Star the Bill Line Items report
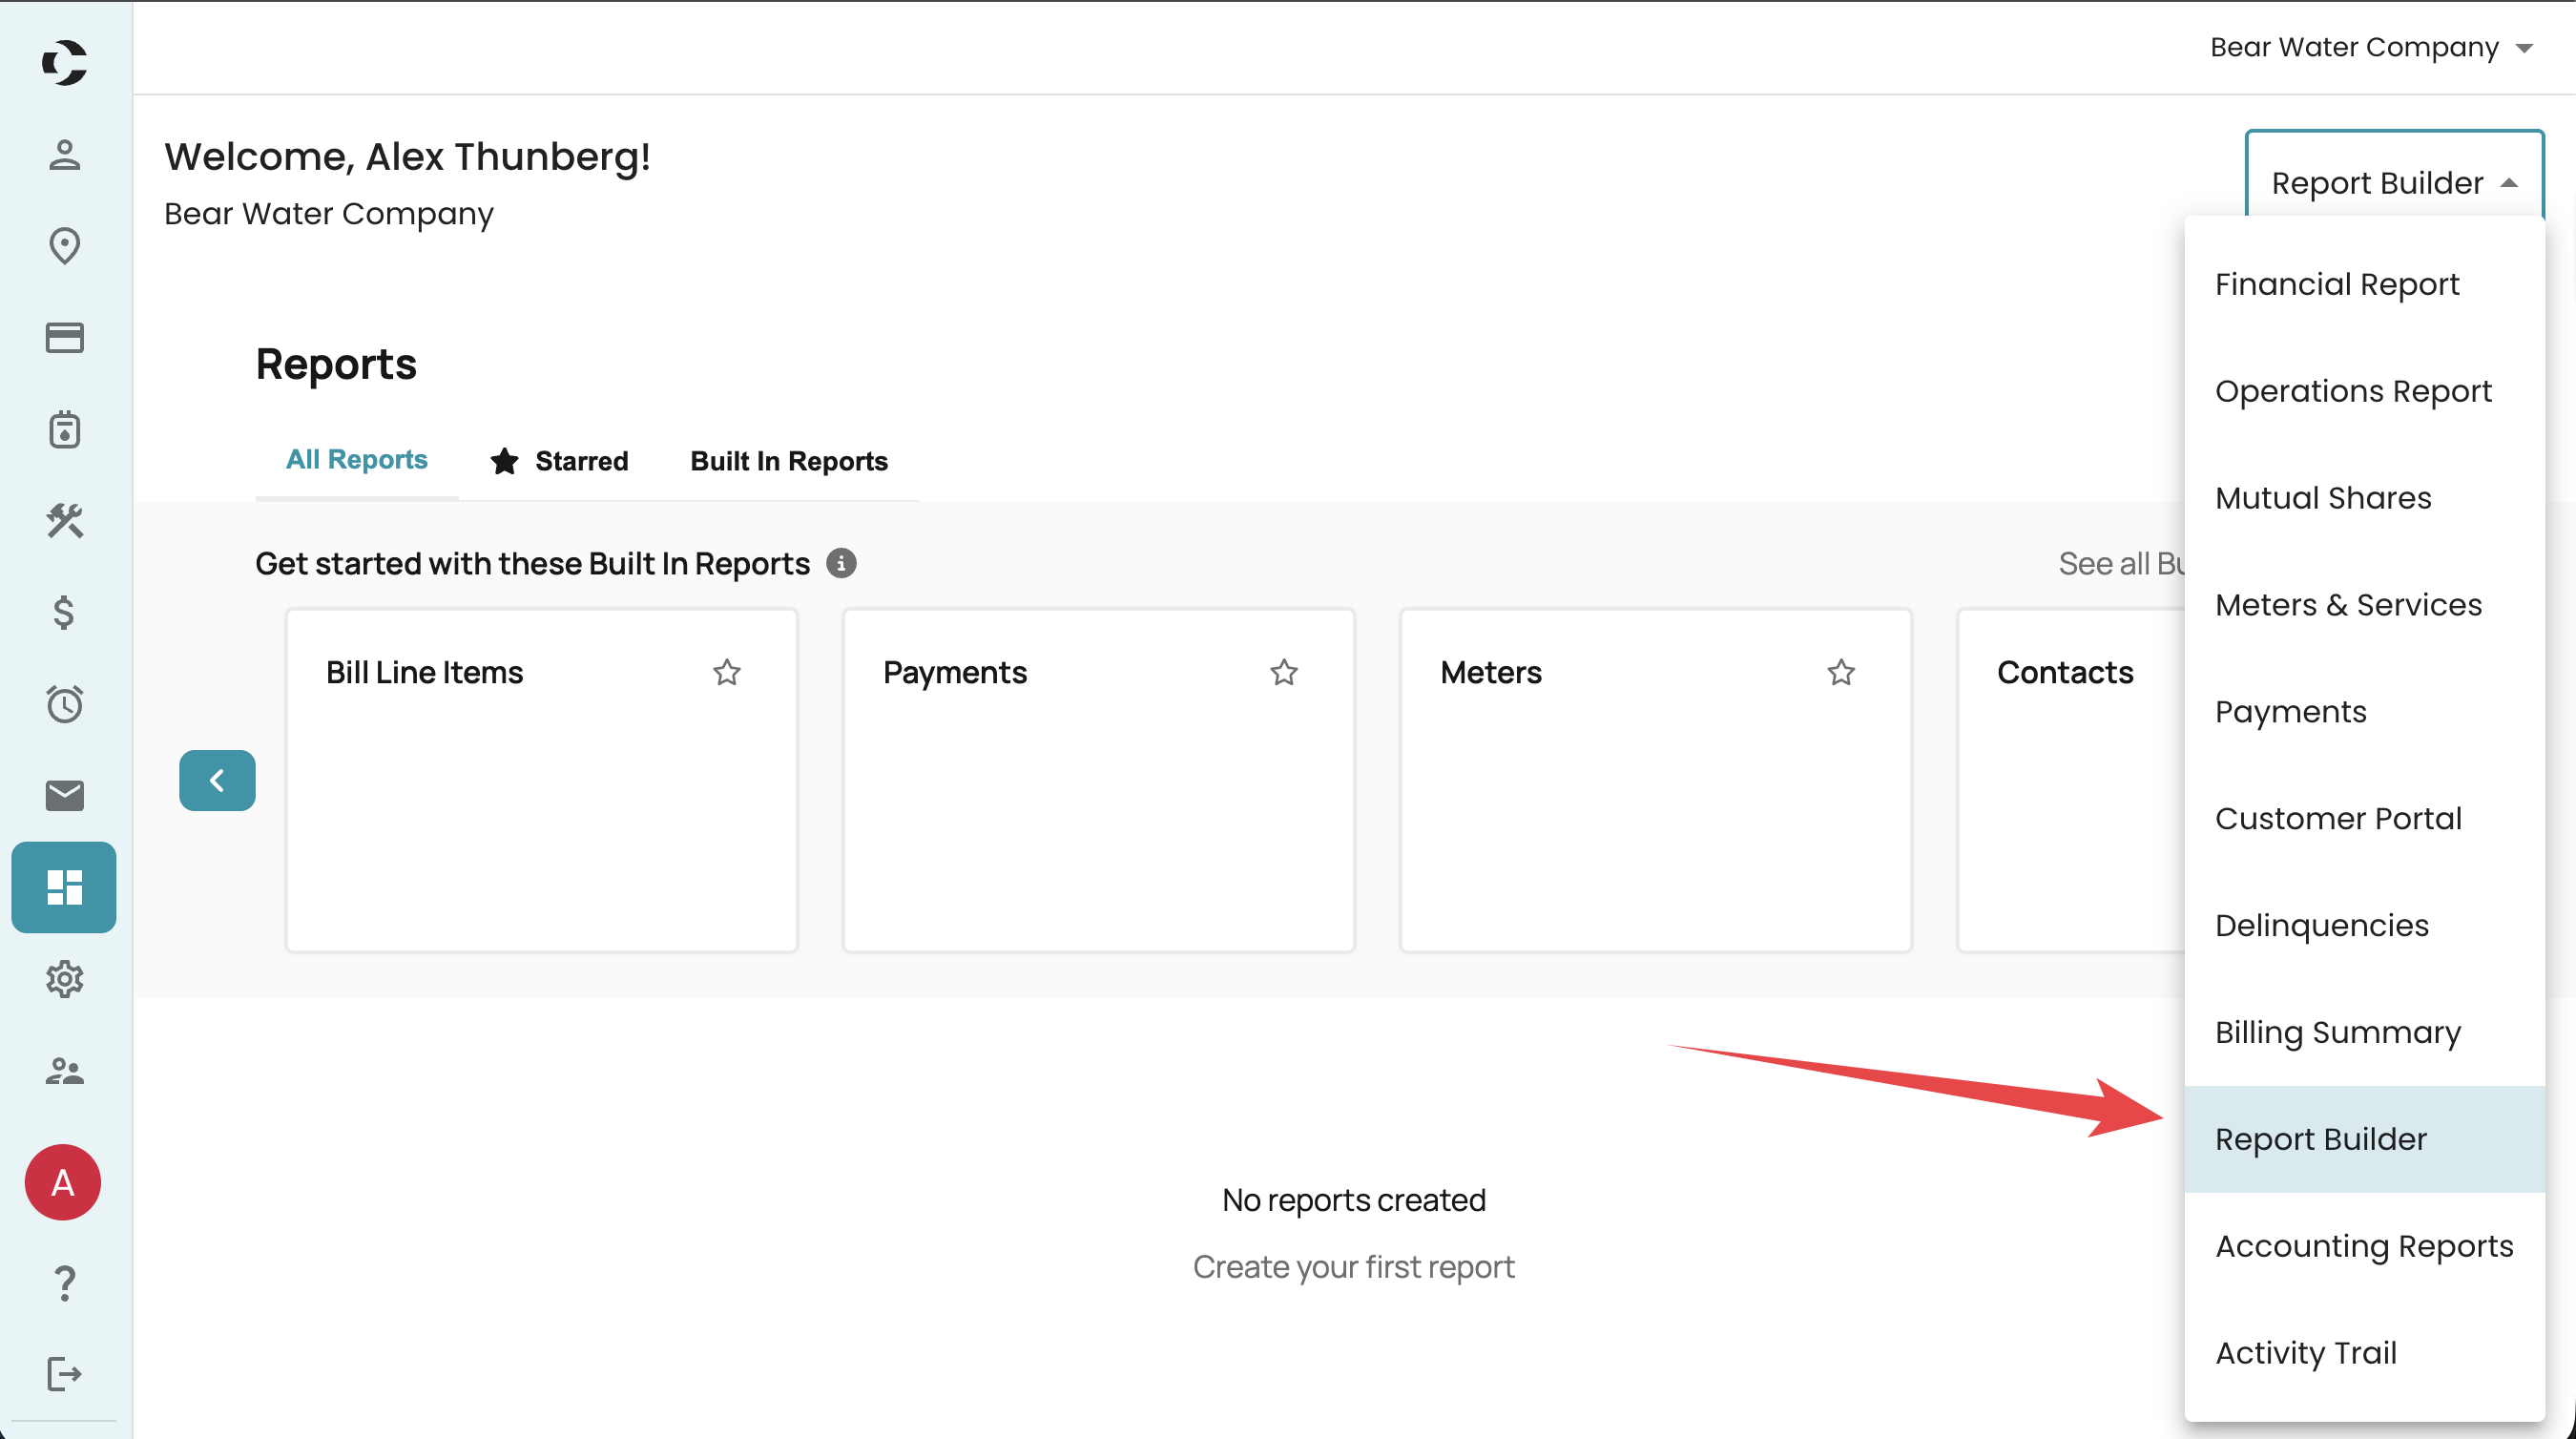Viewport: 2576px width, 1439px height. coord(727,673)
